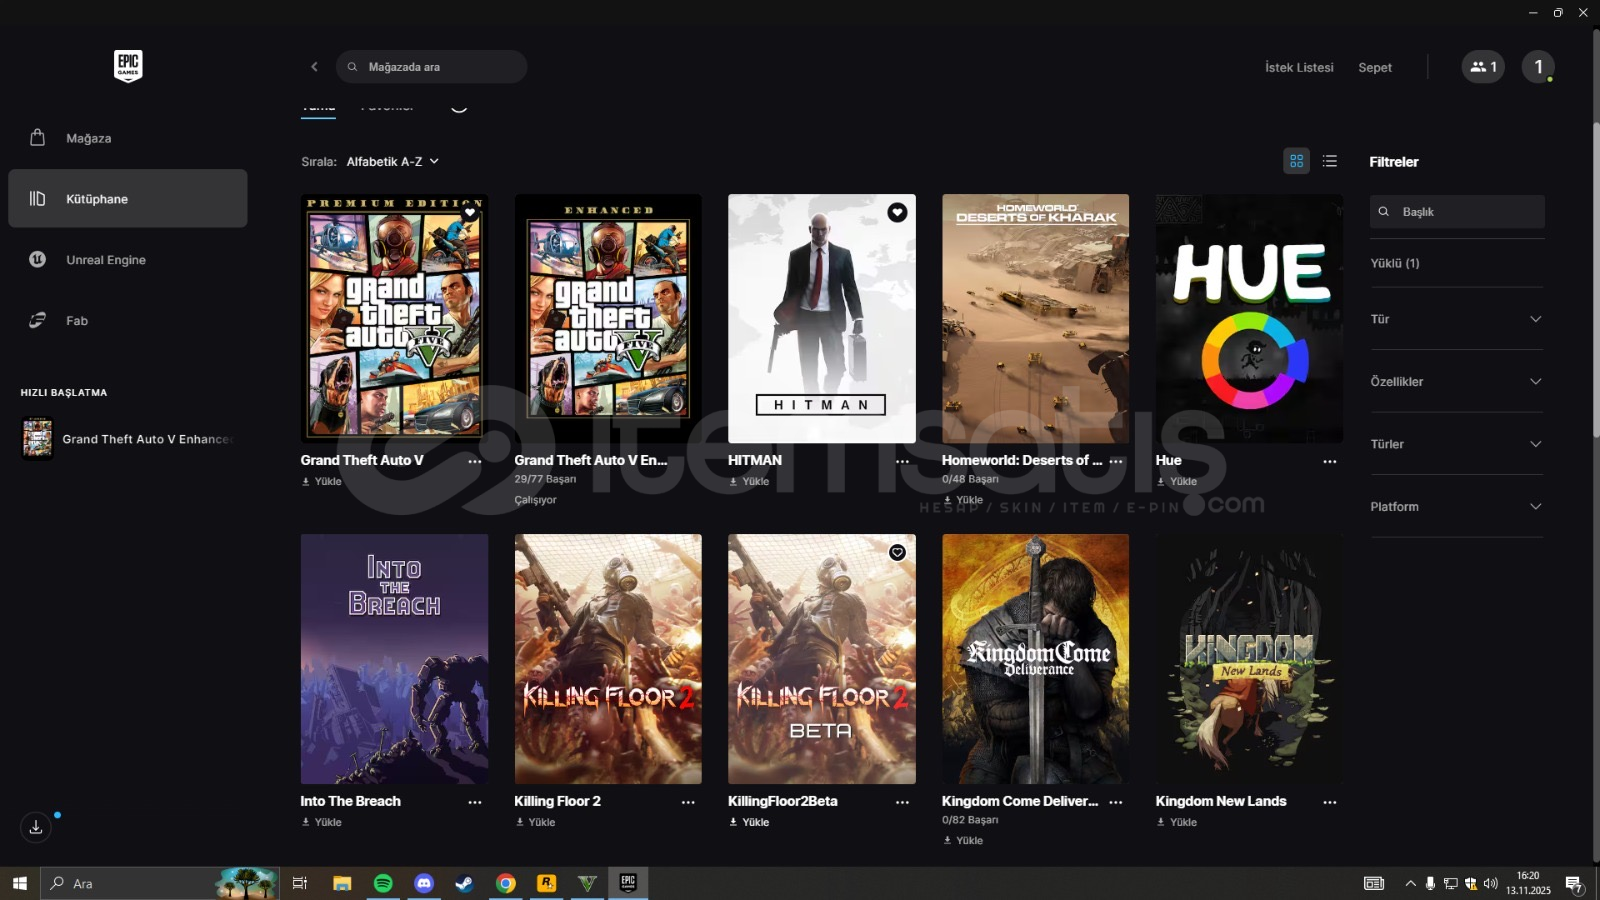Image resolution: width=1600 pixels, height=900 pixels.
Task: Expand the Özellikler filter section
Action: [1457, 381]
